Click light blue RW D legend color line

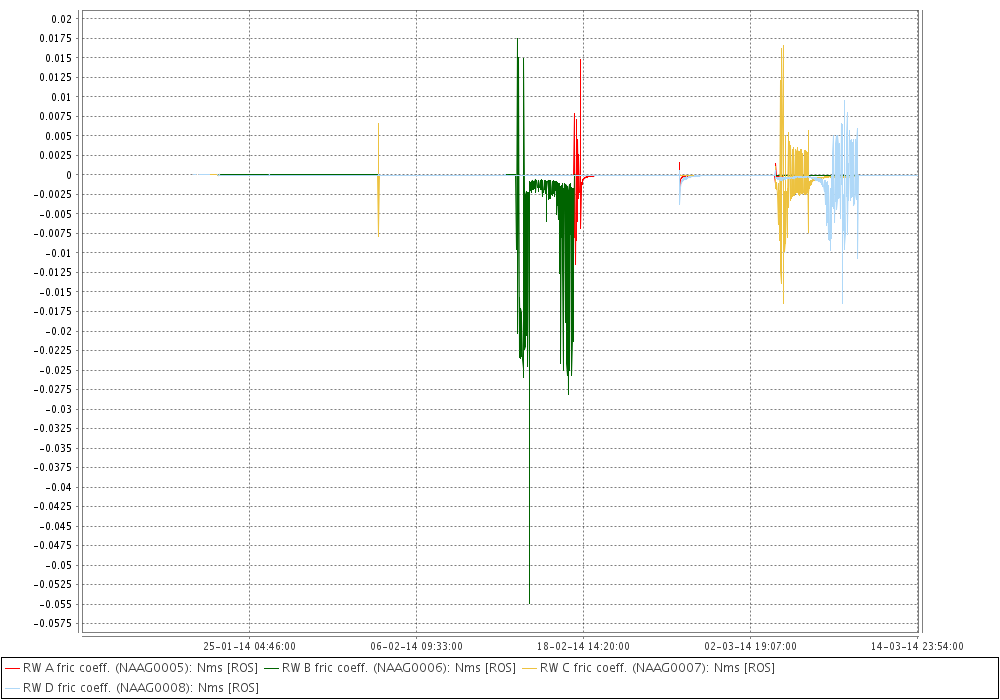click(12, 689)
